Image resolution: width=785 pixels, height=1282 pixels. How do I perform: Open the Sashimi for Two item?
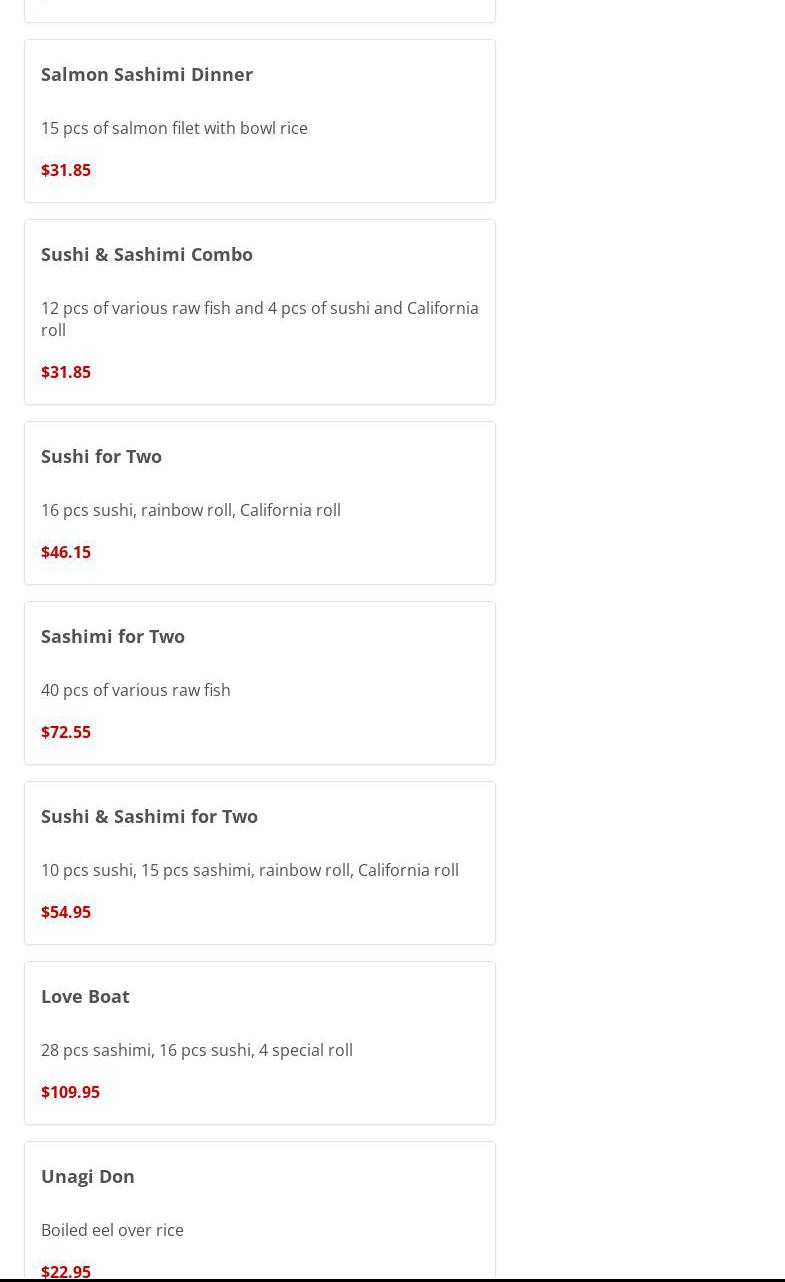coord(113,636)
